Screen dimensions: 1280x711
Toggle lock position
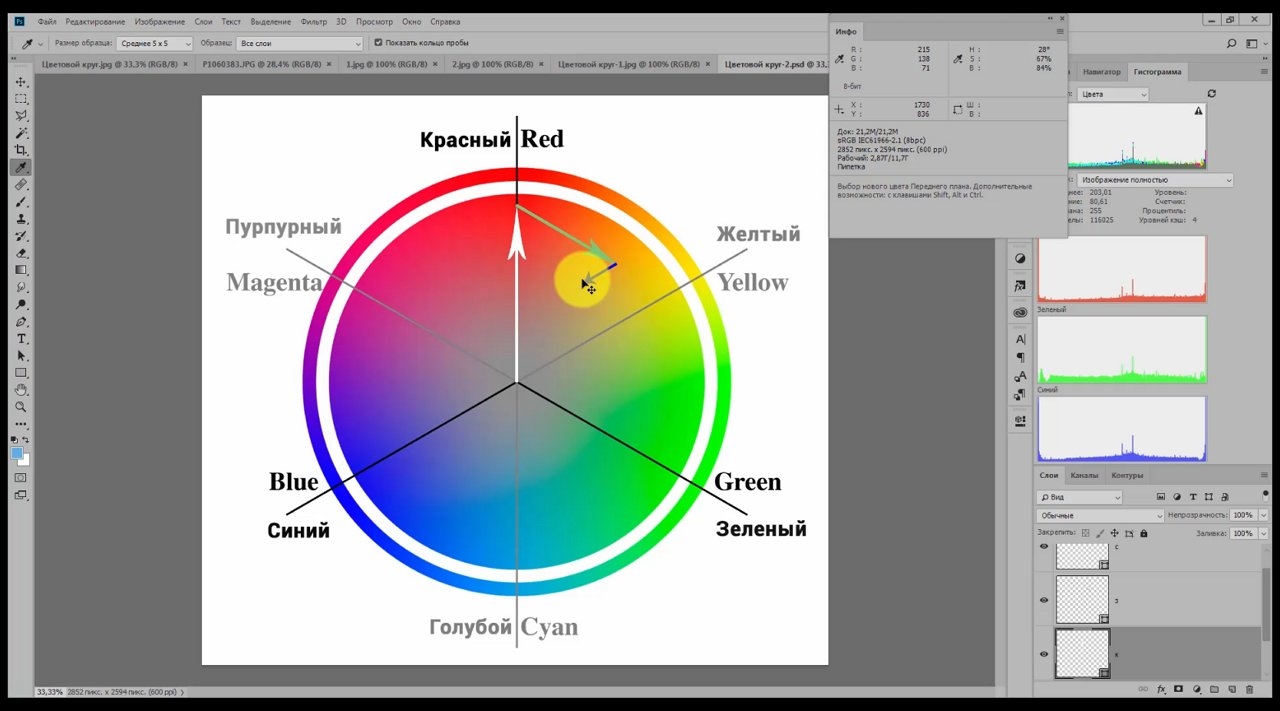(x=1117, y=534)
